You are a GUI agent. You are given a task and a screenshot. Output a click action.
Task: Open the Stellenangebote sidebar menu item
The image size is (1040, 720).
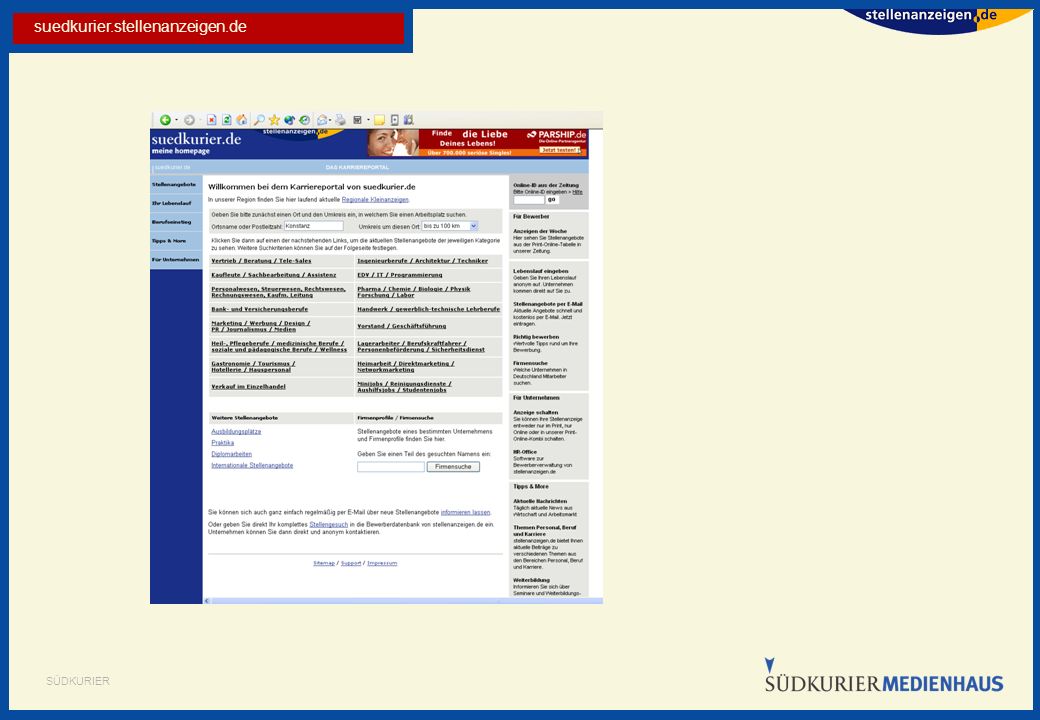(174, 184)
